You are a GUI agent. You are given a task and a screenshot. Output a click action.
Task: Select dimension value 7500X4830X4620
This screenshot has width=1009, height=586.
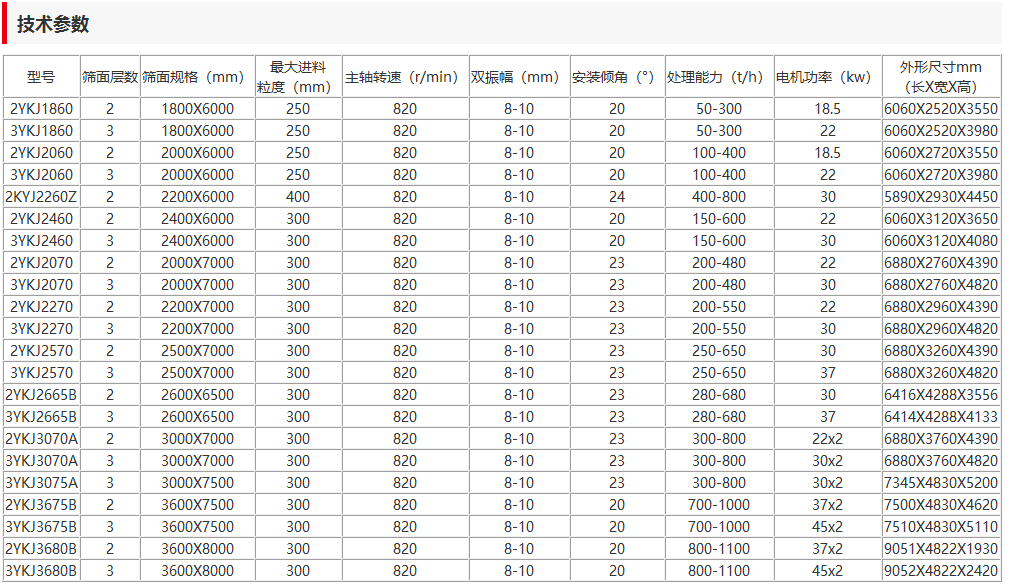point(941,504)
